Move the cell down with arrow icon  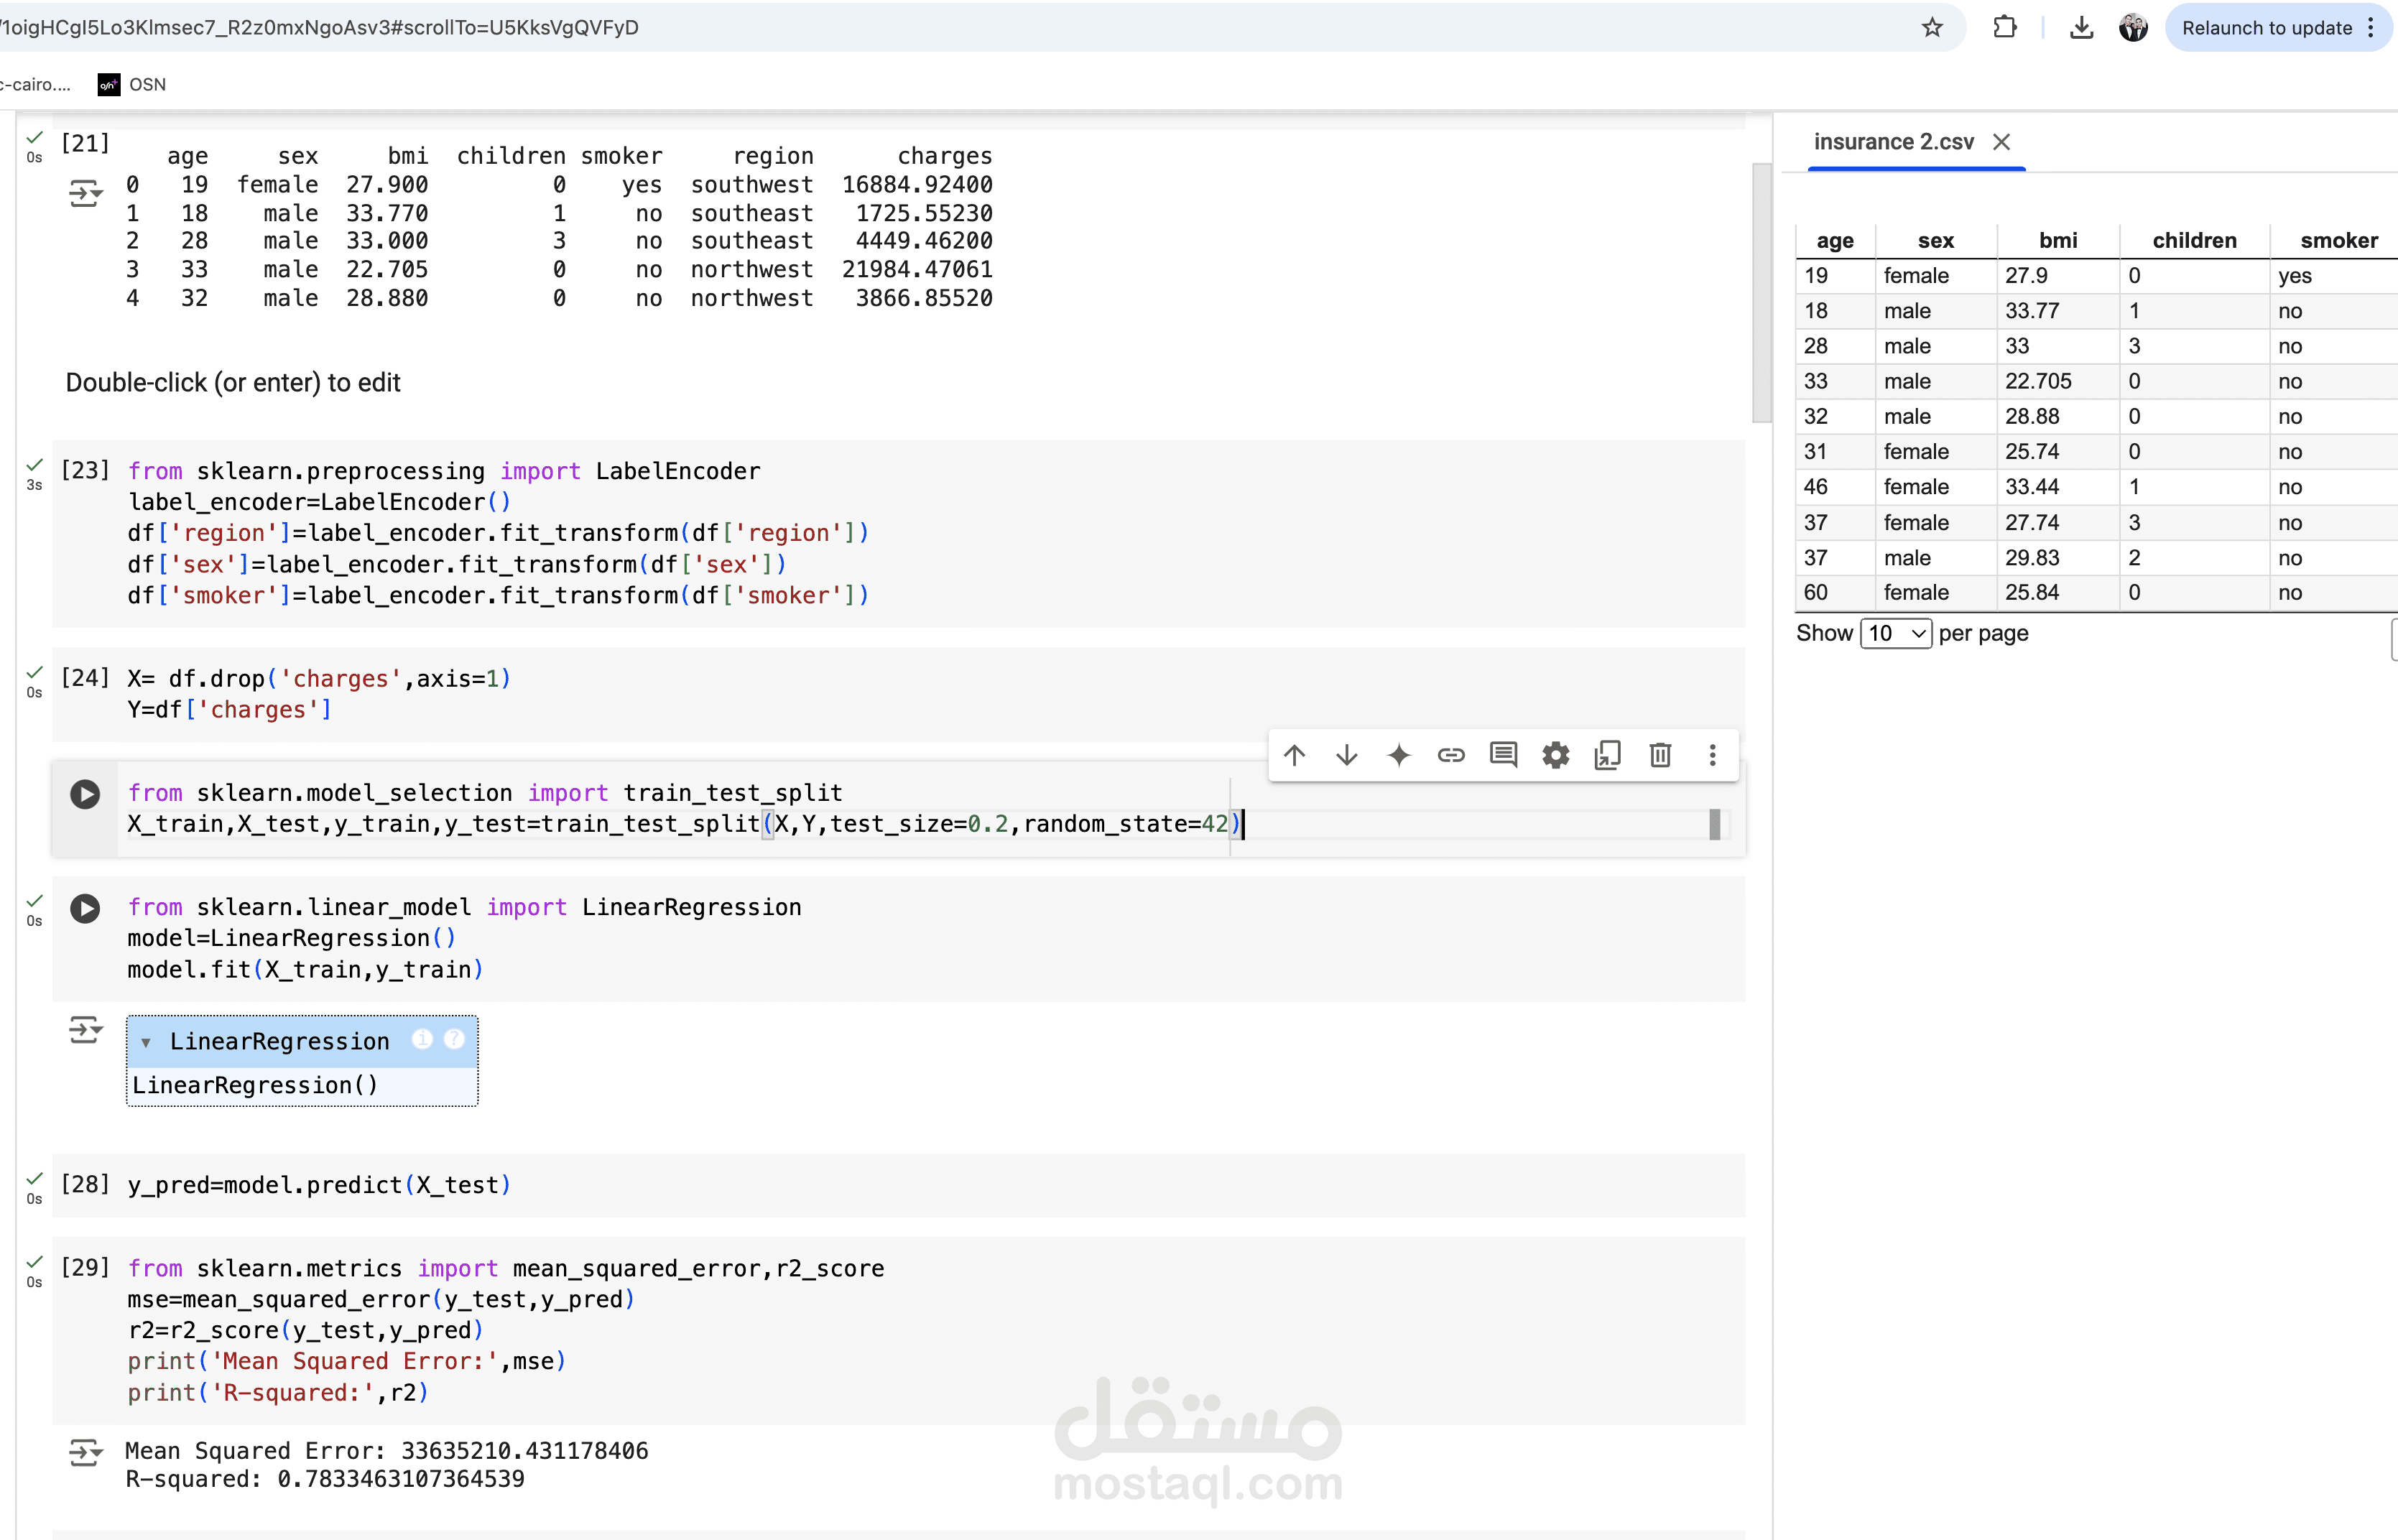[x=1346, y=755]
